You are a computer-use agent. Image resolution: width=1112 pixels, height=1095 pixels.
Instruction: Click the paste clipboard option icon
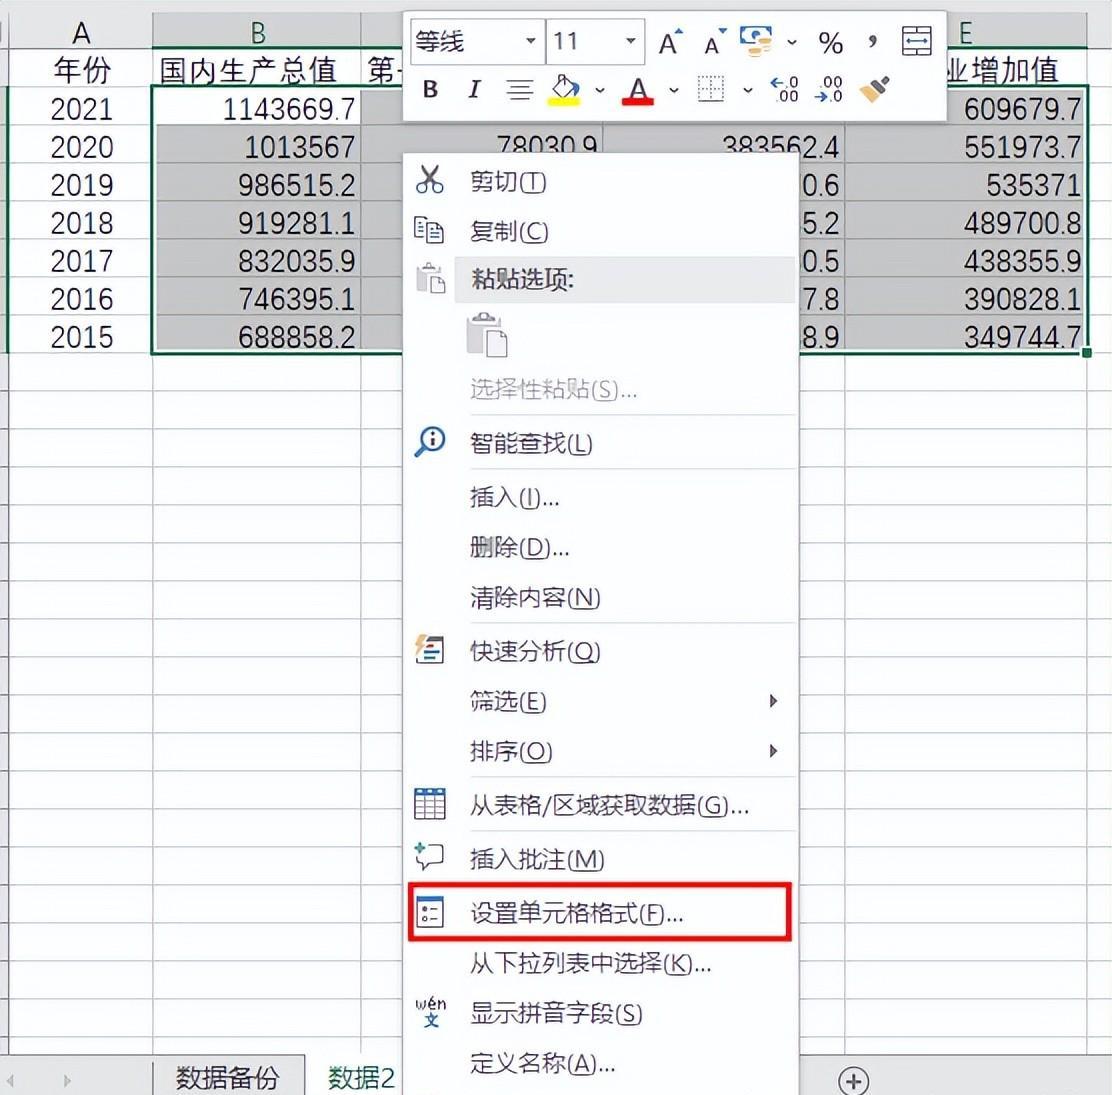[x=486, y=334]
